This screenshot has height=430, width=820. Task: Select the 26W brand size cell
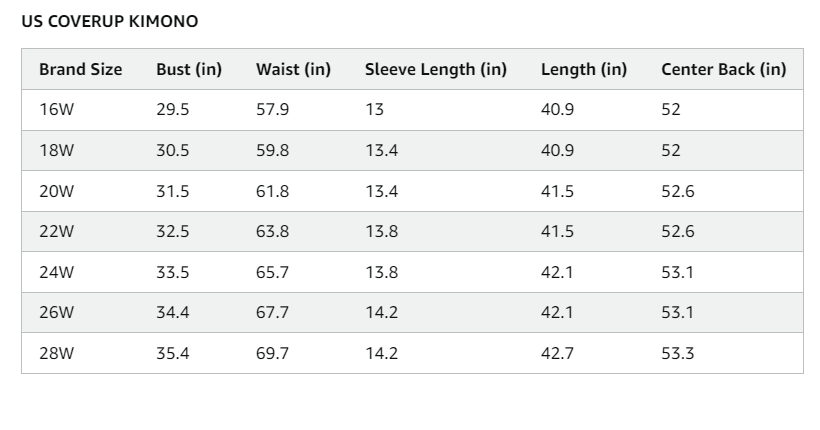[x=57, y=313]
